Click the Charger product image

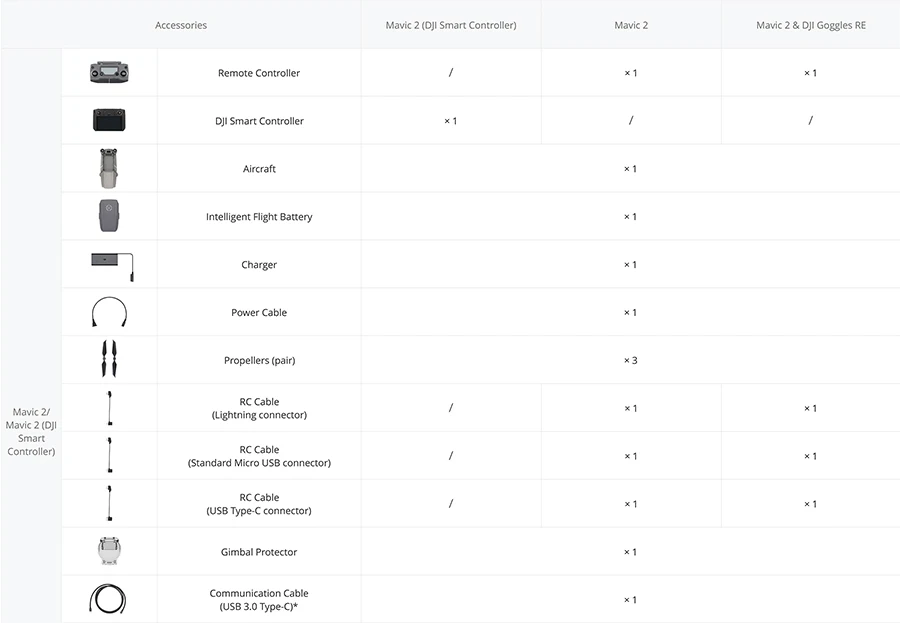point(112,266)
